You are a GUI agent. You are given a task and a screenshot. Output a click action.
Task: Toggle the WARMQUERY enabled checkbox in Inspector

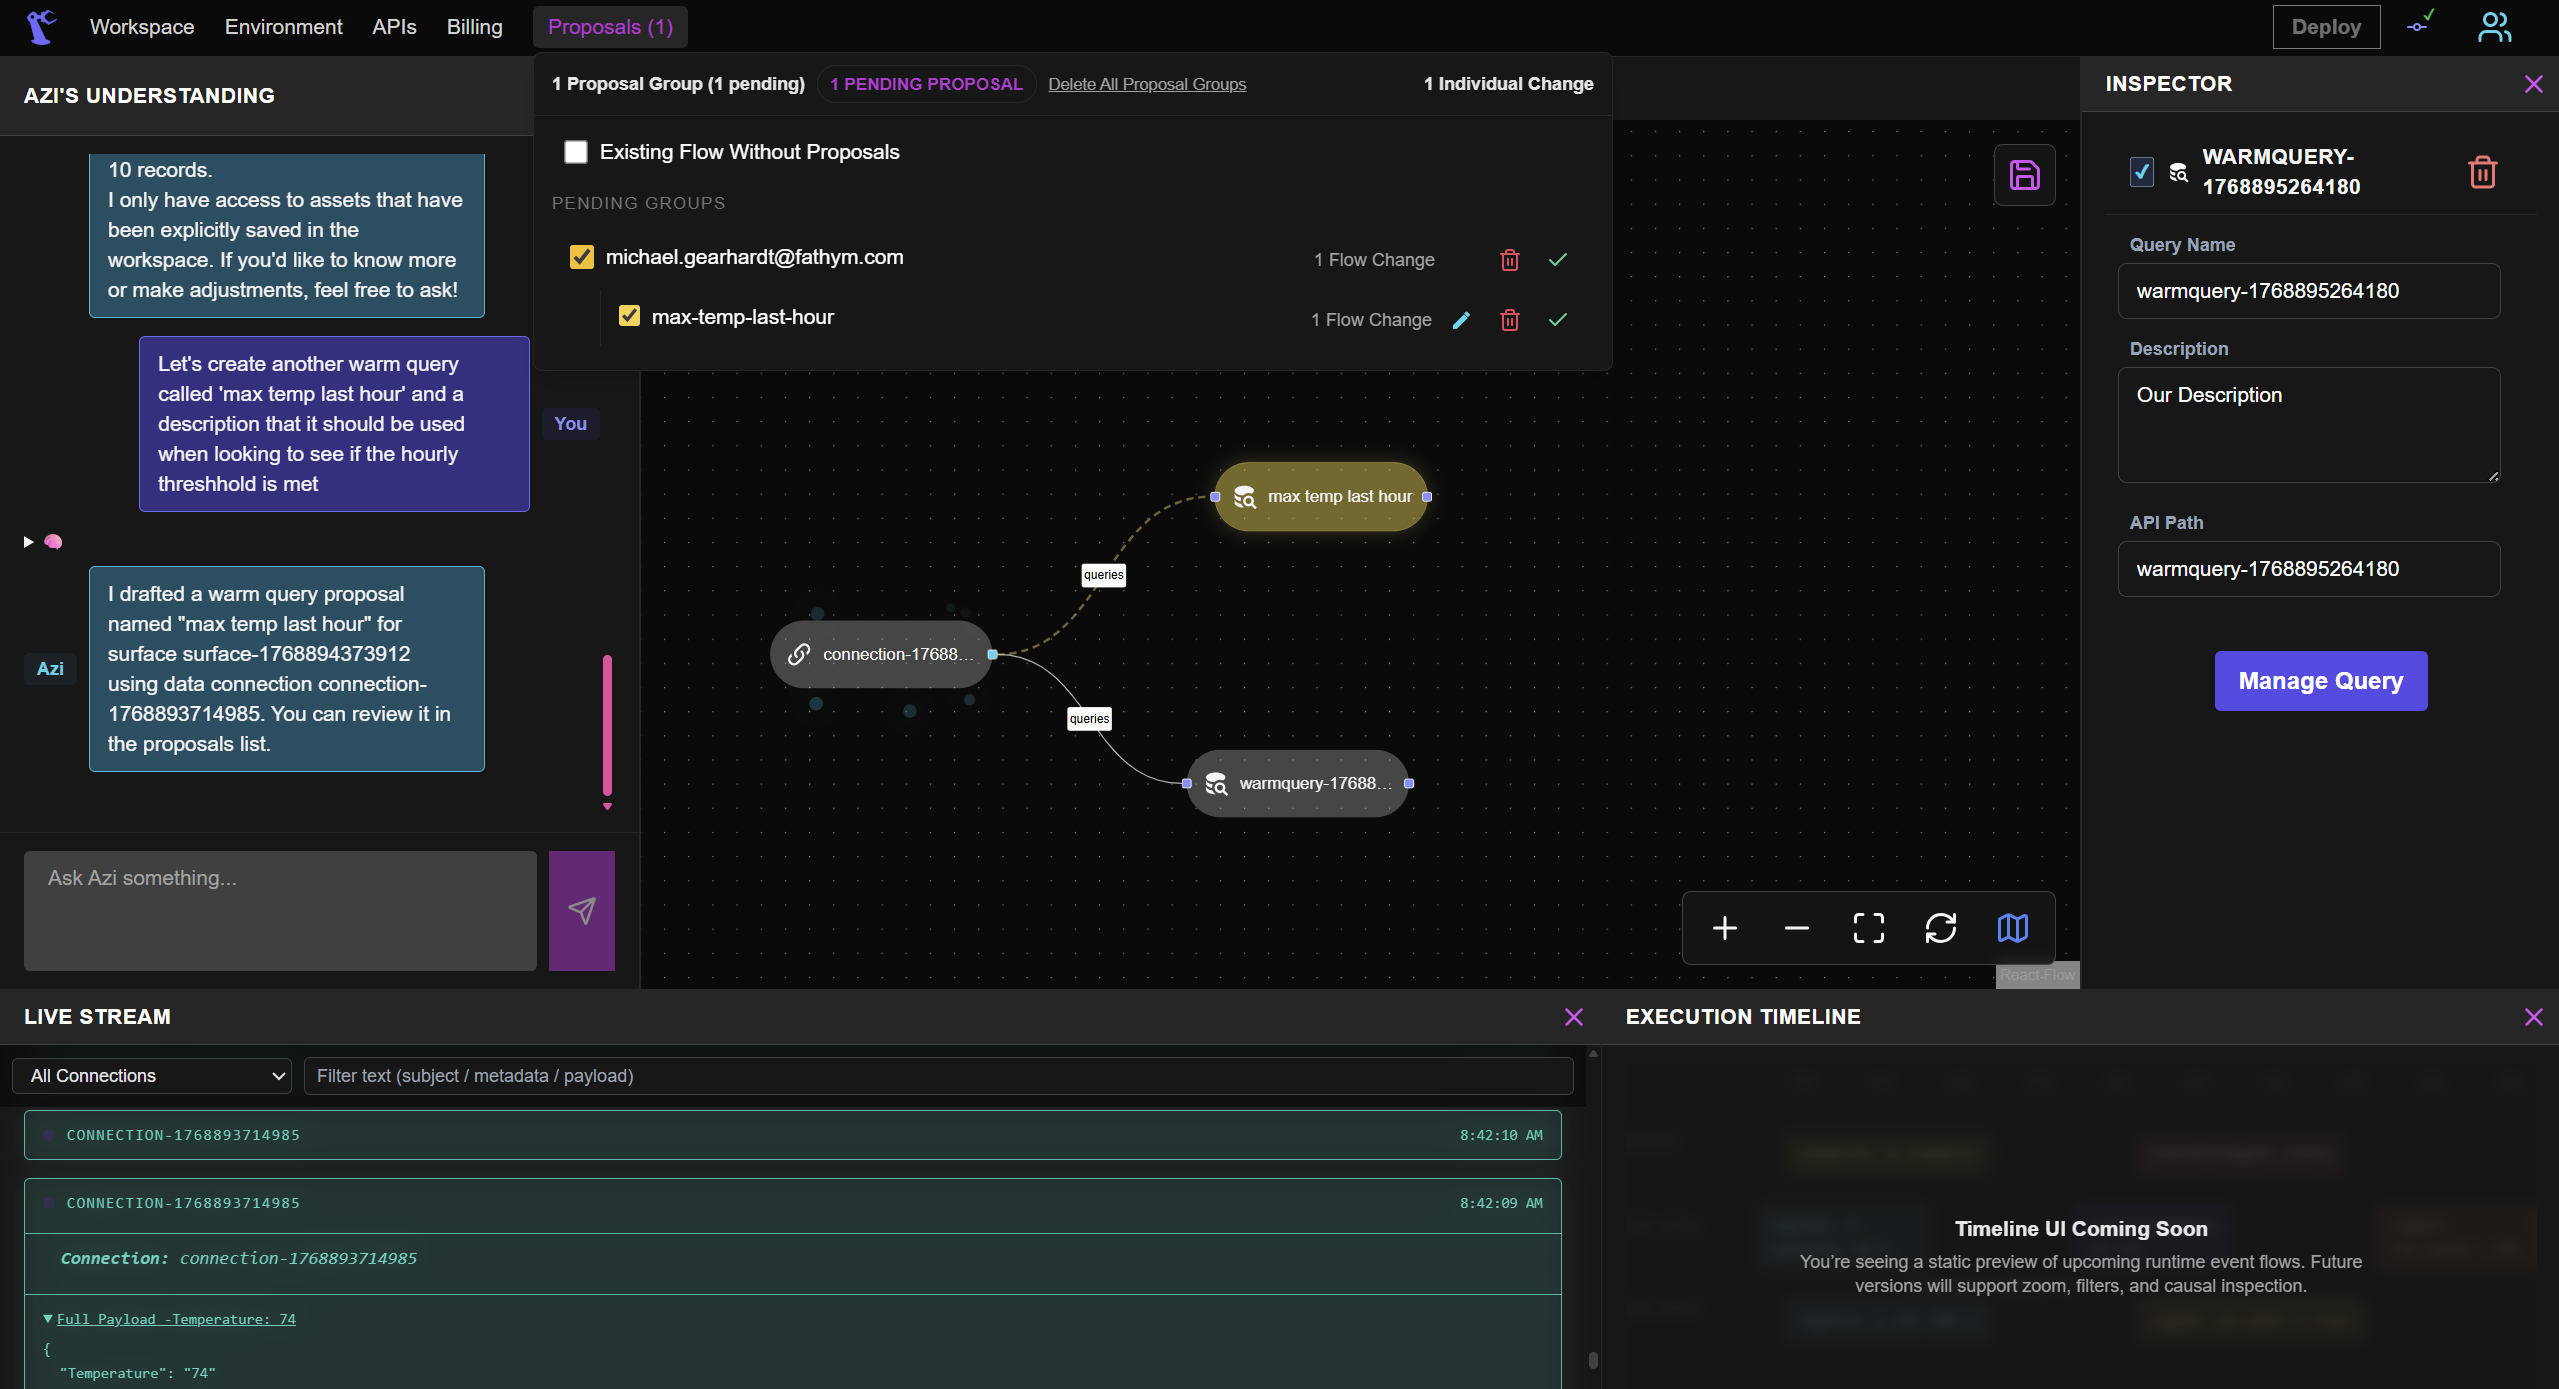[2141, 172]
